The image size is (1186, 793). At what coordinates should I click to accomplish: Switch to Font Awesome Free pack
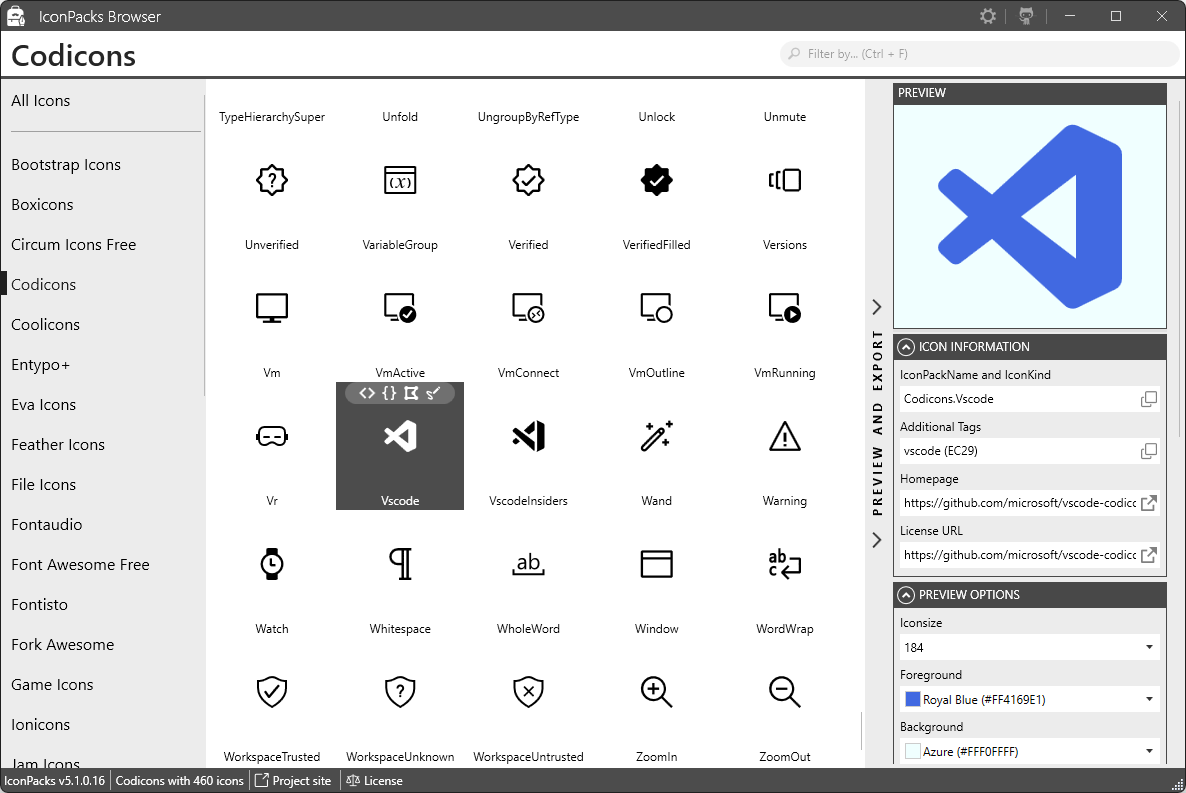click(80, 564)
